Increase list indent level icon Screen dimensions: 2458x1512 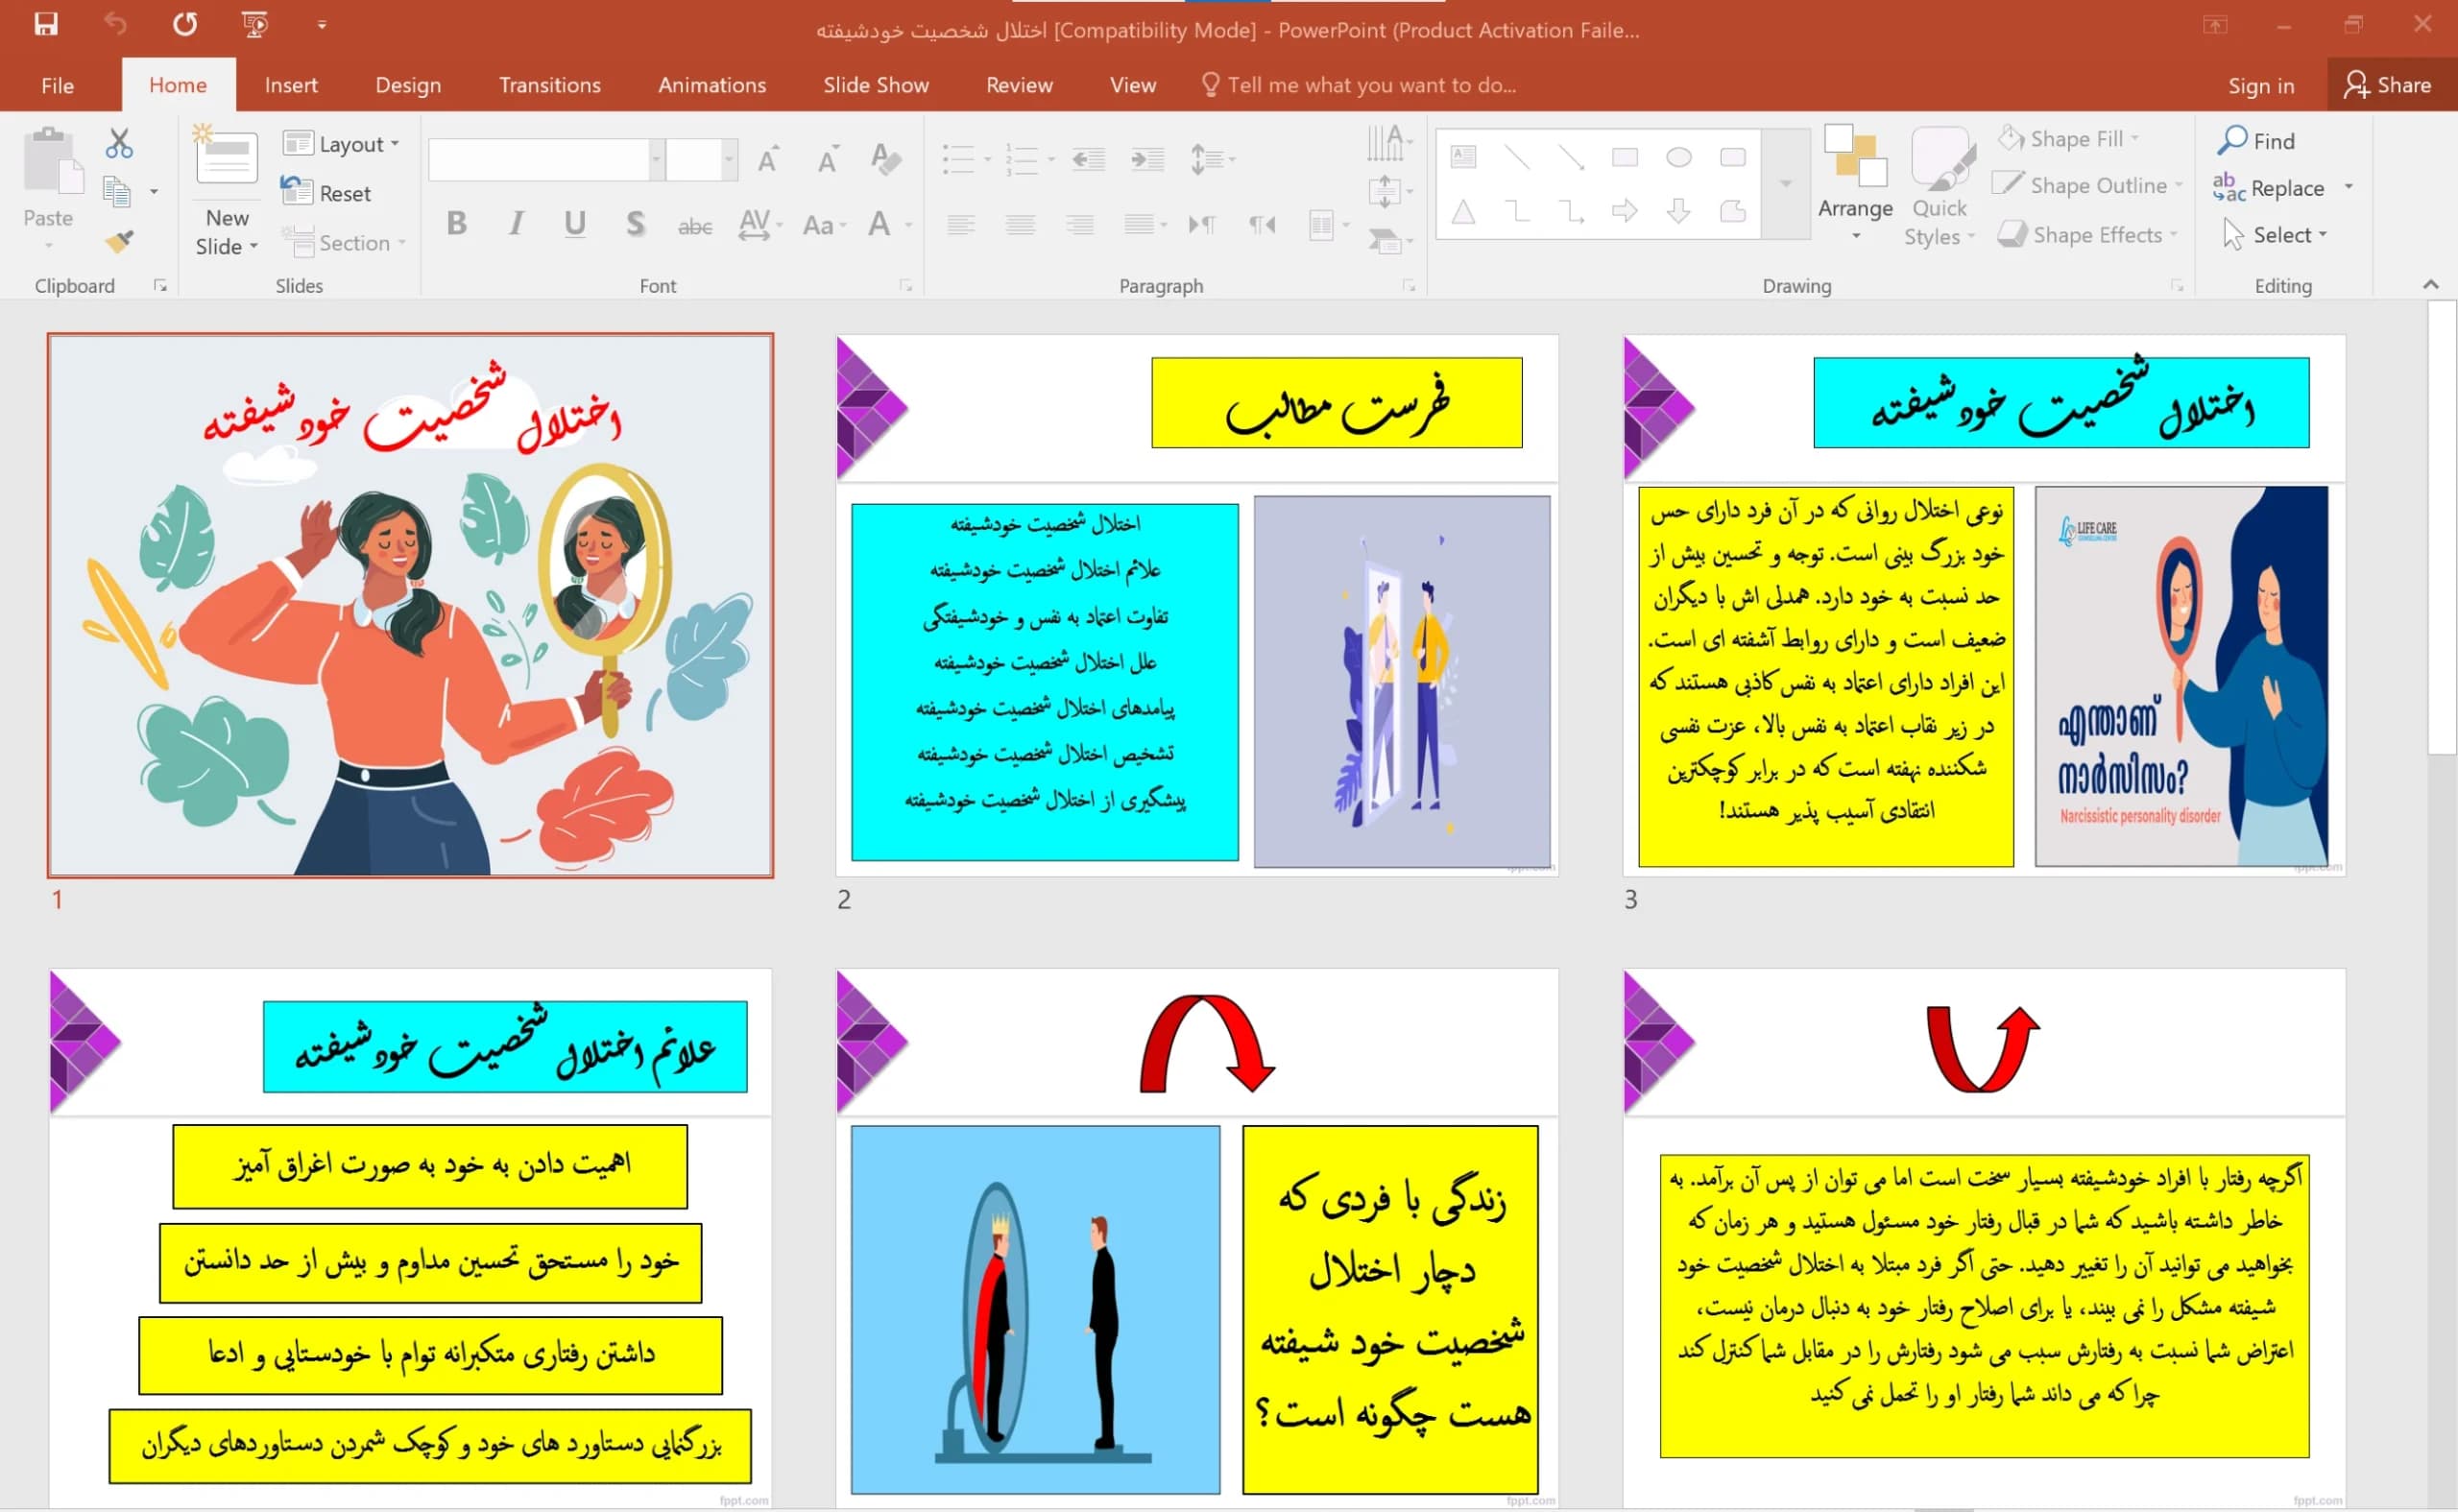tap(1147, 159)
